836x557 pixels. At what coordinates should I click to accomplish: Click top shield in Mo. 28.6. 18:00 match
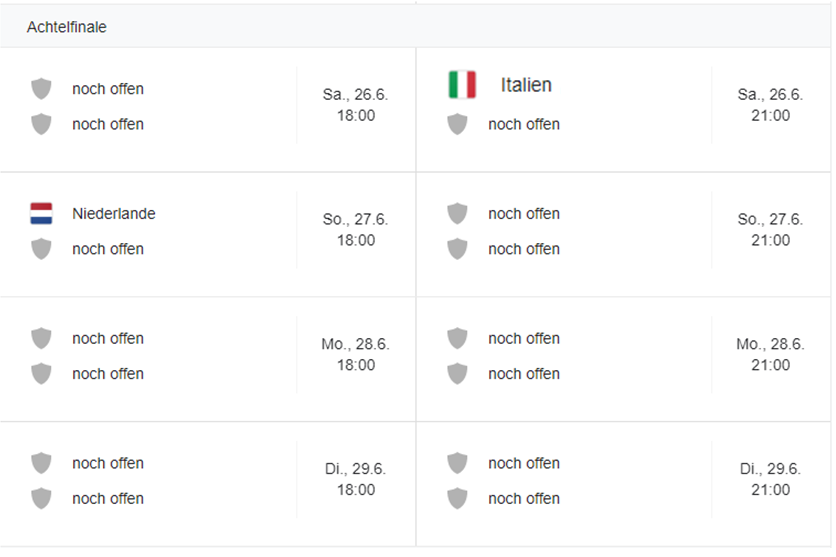click(x=41, y=338)
